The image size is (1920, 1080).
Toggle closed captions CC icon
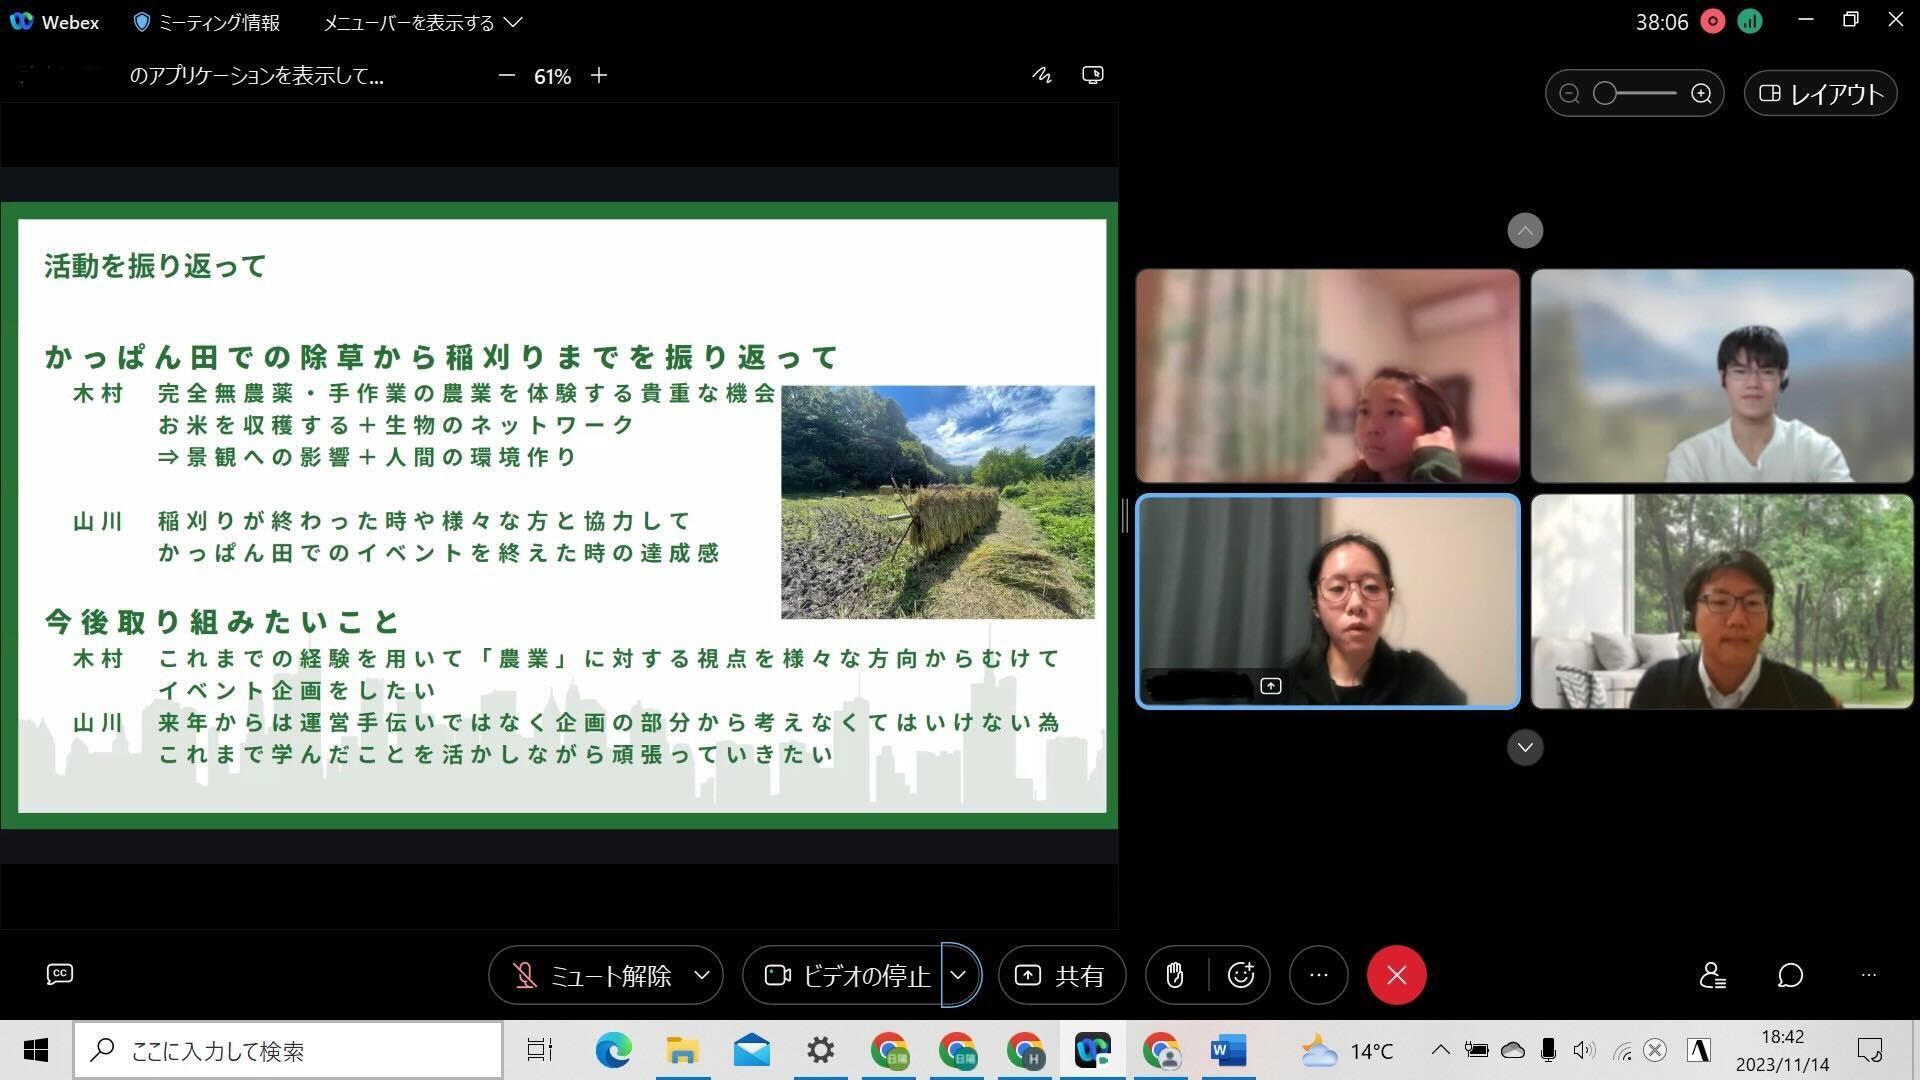point(60,974)
